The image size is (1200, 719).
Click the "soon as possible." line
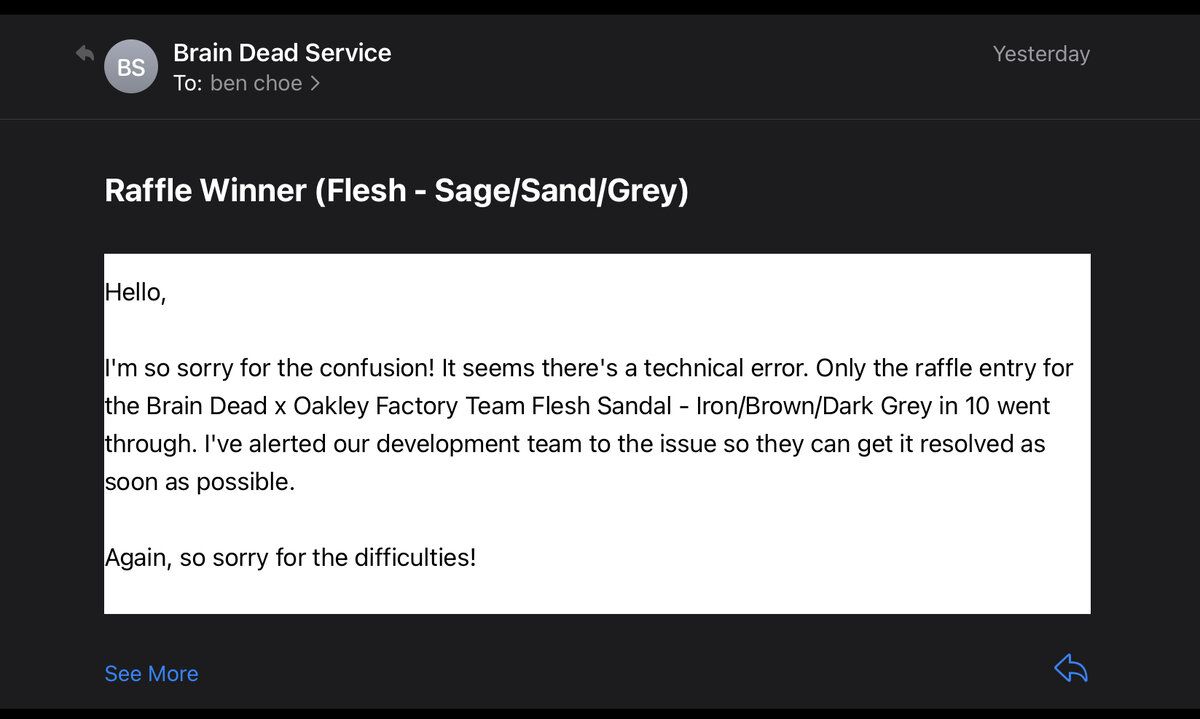coord(200,482)
